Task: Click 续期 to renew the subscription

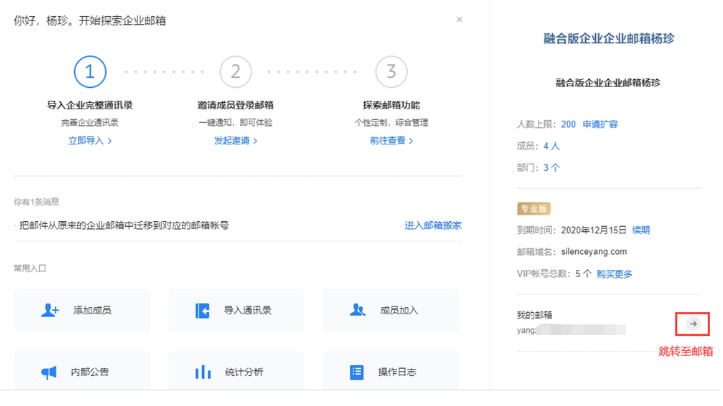Action: pyautogui.click(x=640, y=230)
